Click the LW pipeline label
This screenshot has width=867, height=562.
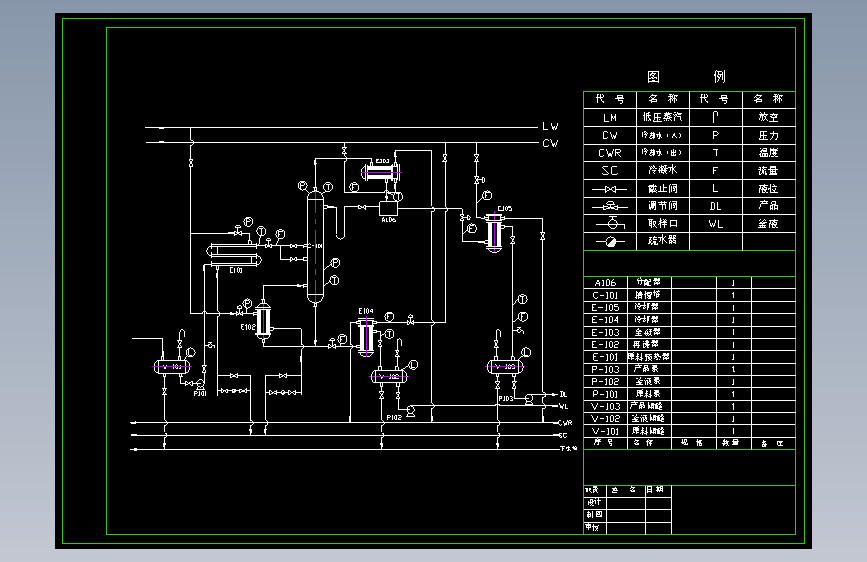tap(550, 126)
